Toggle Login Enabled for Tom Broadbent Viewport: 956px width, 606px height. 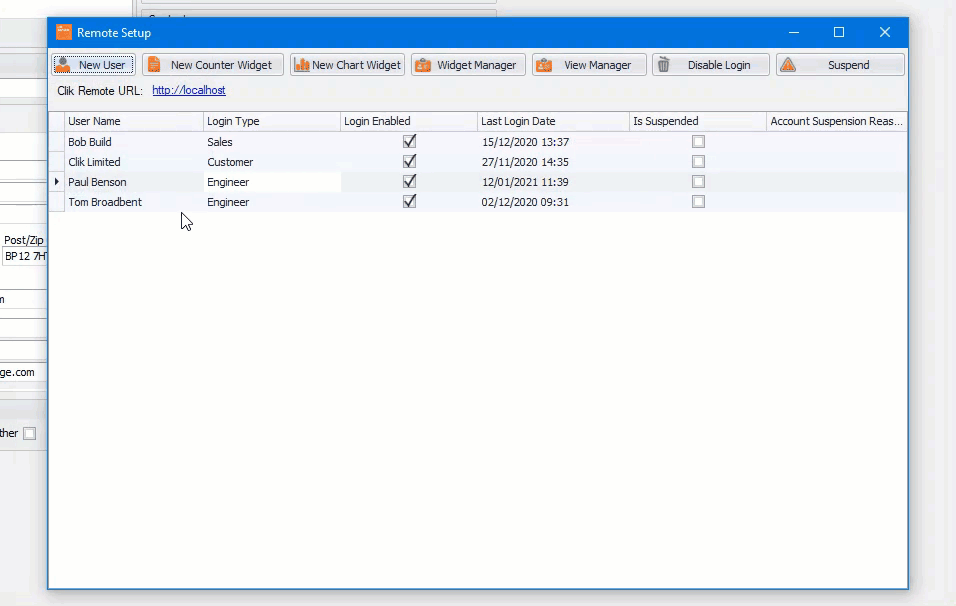pos(410,202)
